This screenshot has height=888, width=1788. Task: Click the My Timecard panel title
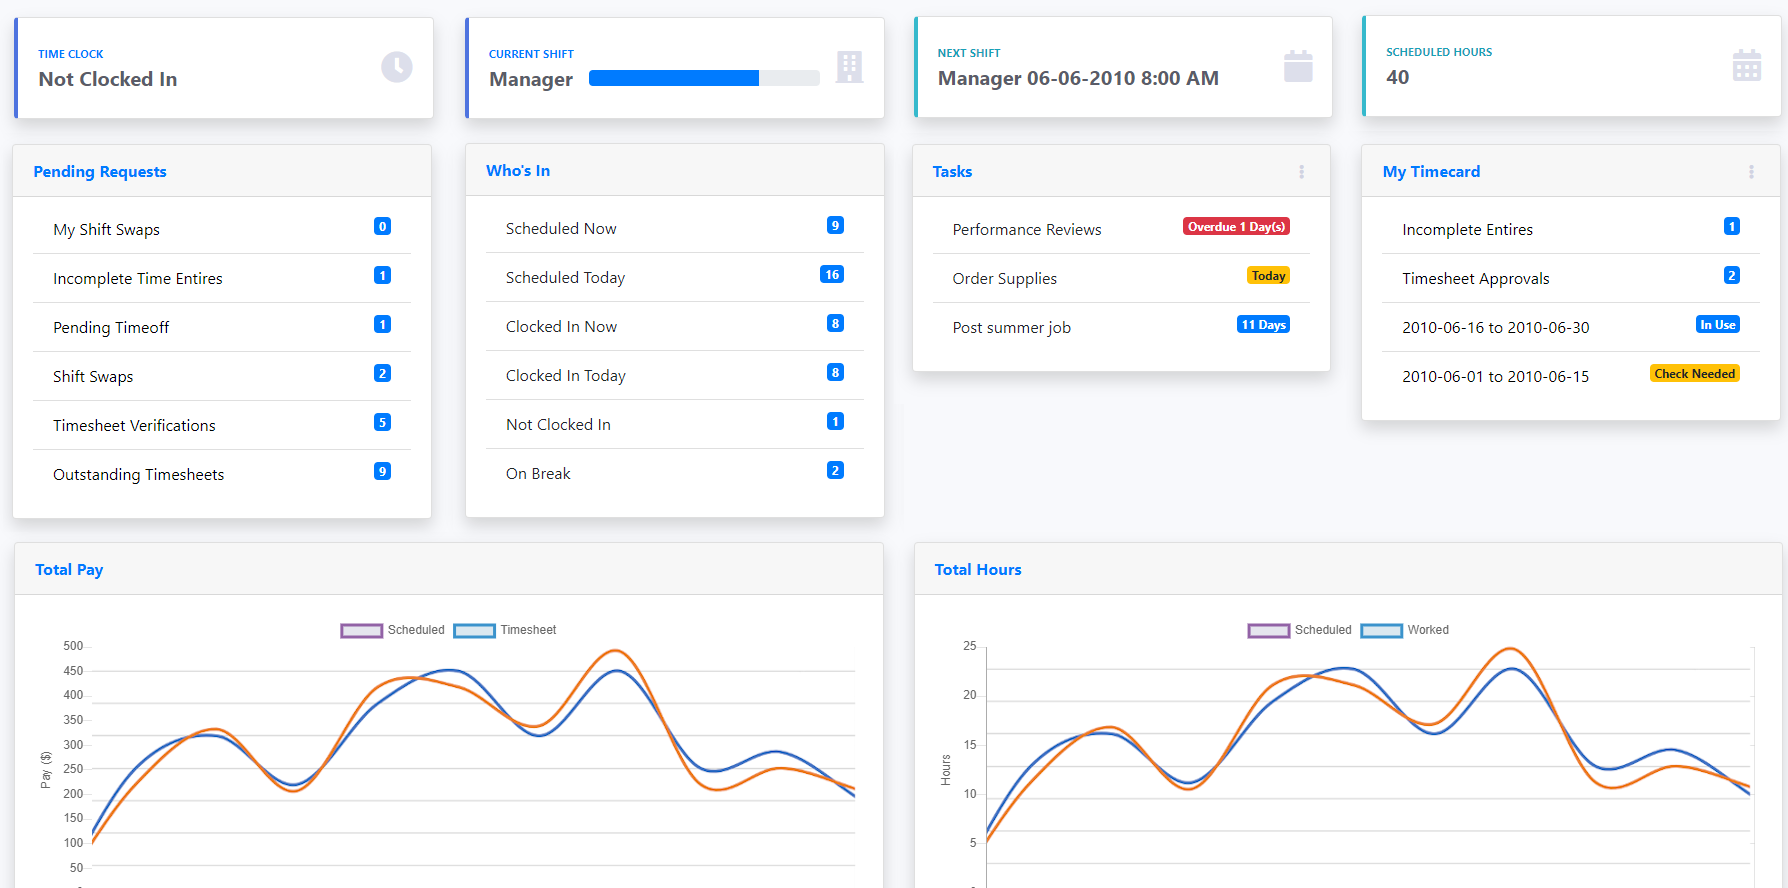[1431, 172]
